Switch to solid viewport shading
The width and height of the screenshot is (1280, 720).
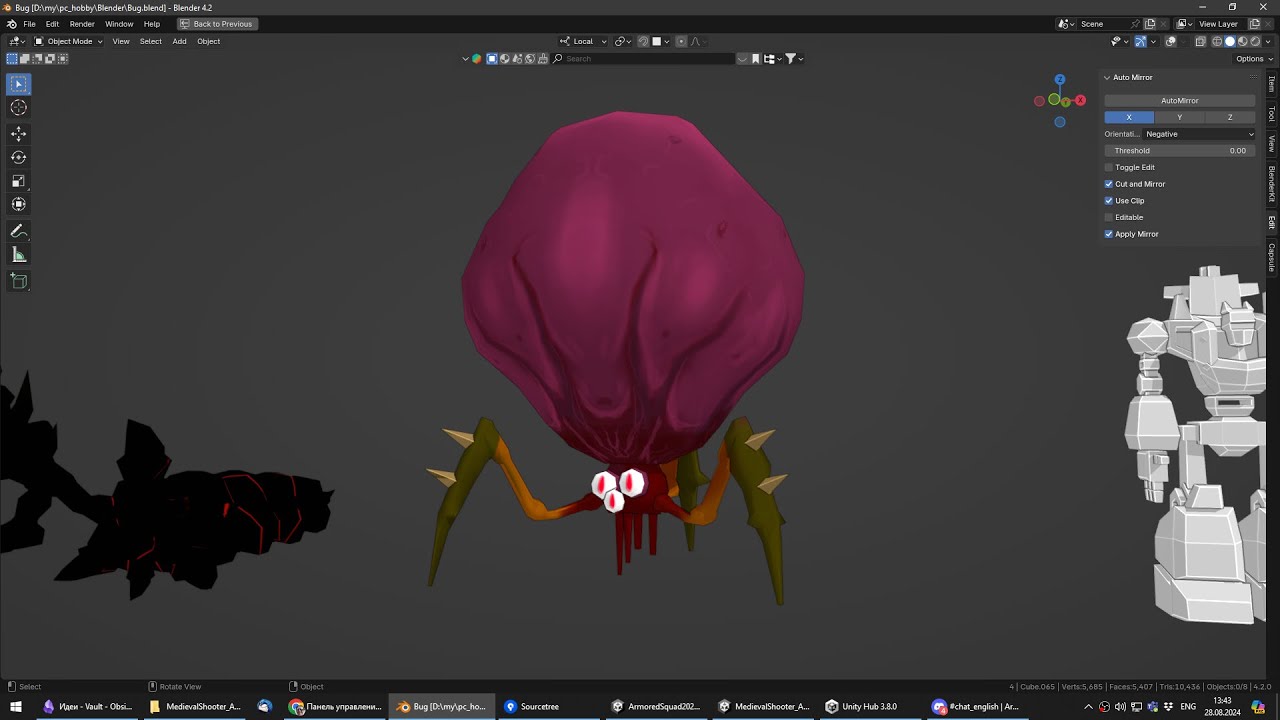pos(1230,41)
